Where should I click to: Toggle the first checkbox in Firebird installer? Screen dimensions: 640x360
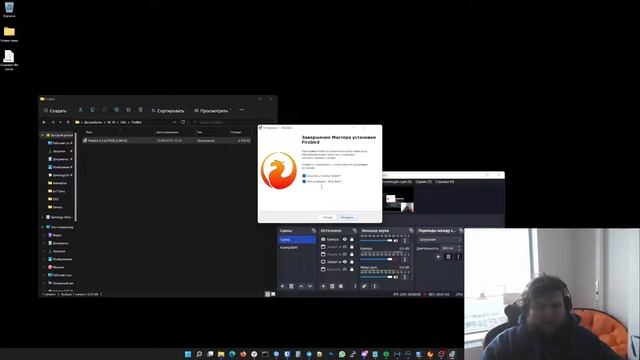(x=304, y=176)
